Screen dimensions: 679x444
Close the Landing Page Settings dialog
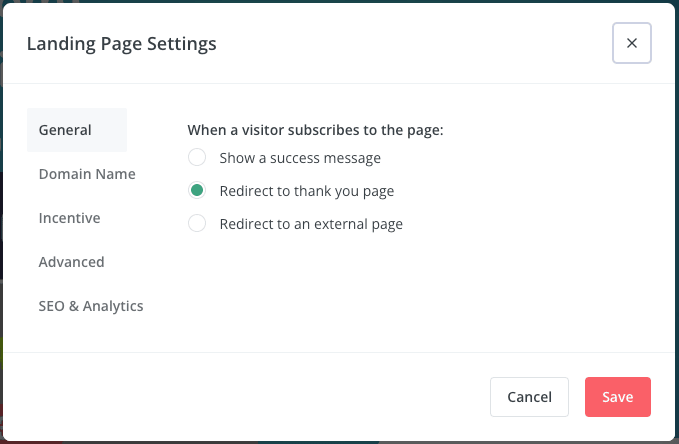click(631, 43)
